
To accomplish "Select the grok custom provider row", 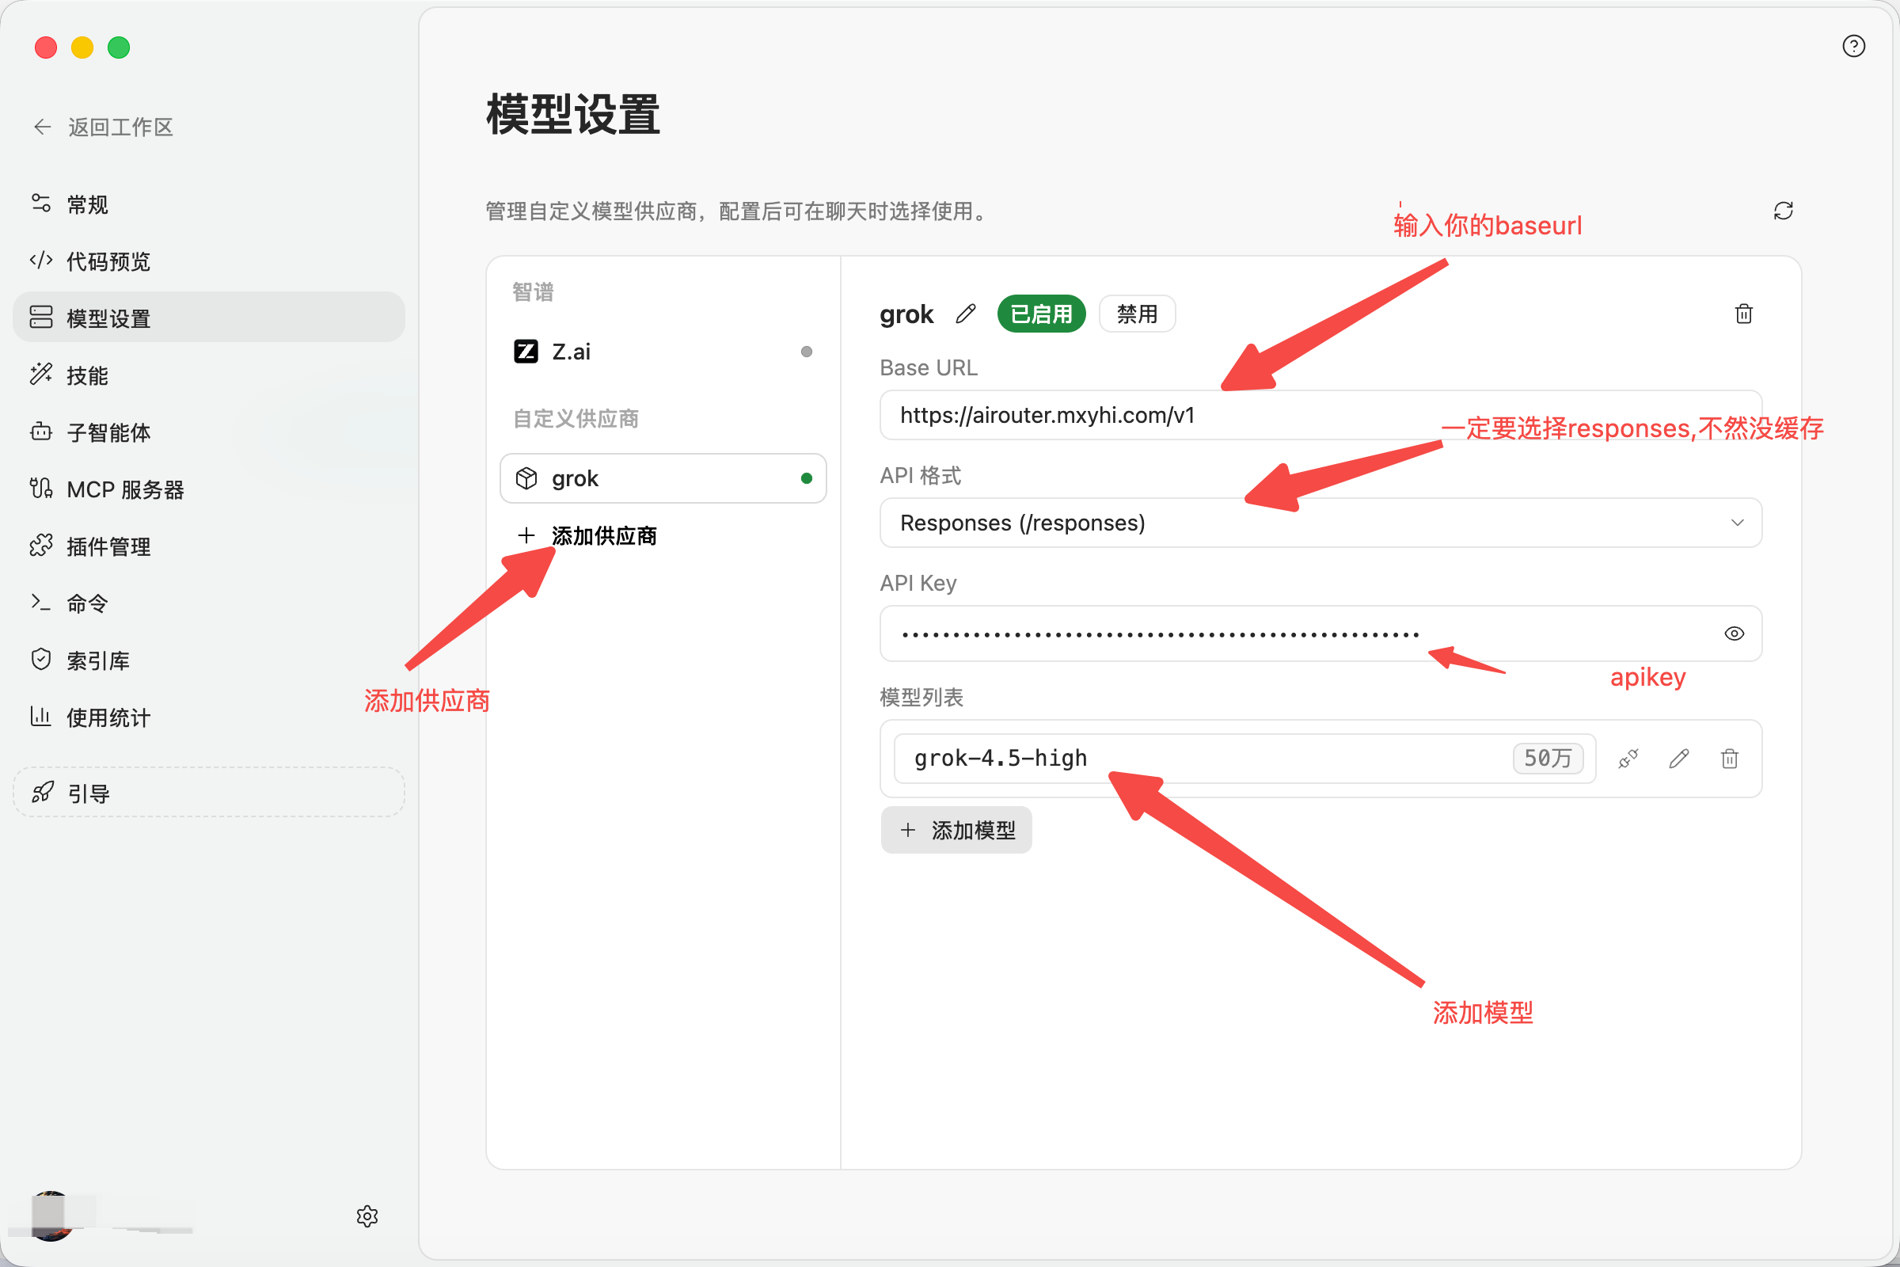I will 663,479.
